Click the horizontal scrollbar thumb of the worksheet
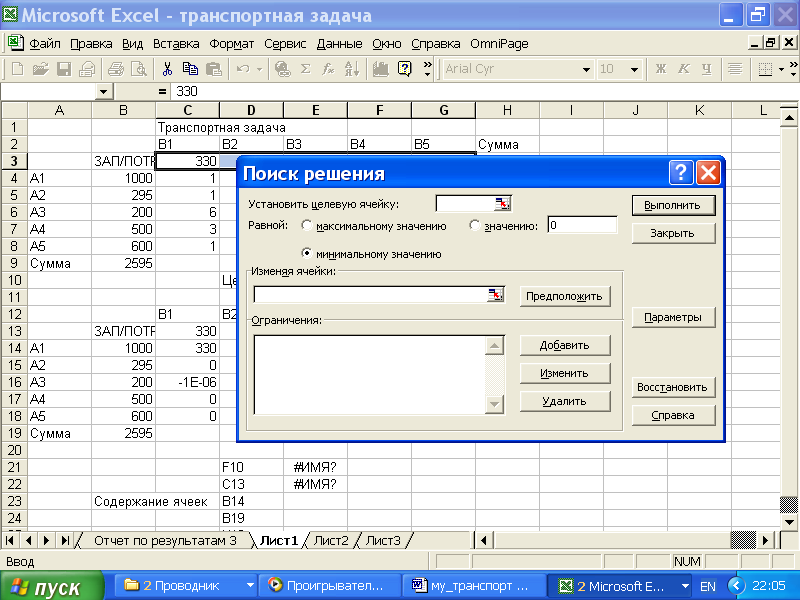800x600 pixels. [x=743, y=540]
